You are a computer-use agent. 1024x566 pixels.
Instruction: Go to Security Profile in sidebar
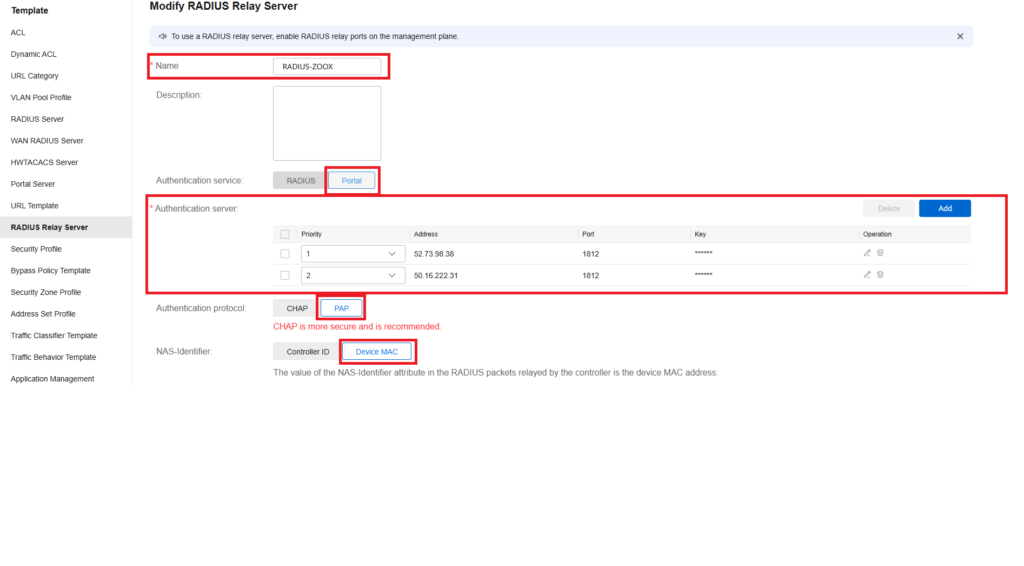[36, 249]
